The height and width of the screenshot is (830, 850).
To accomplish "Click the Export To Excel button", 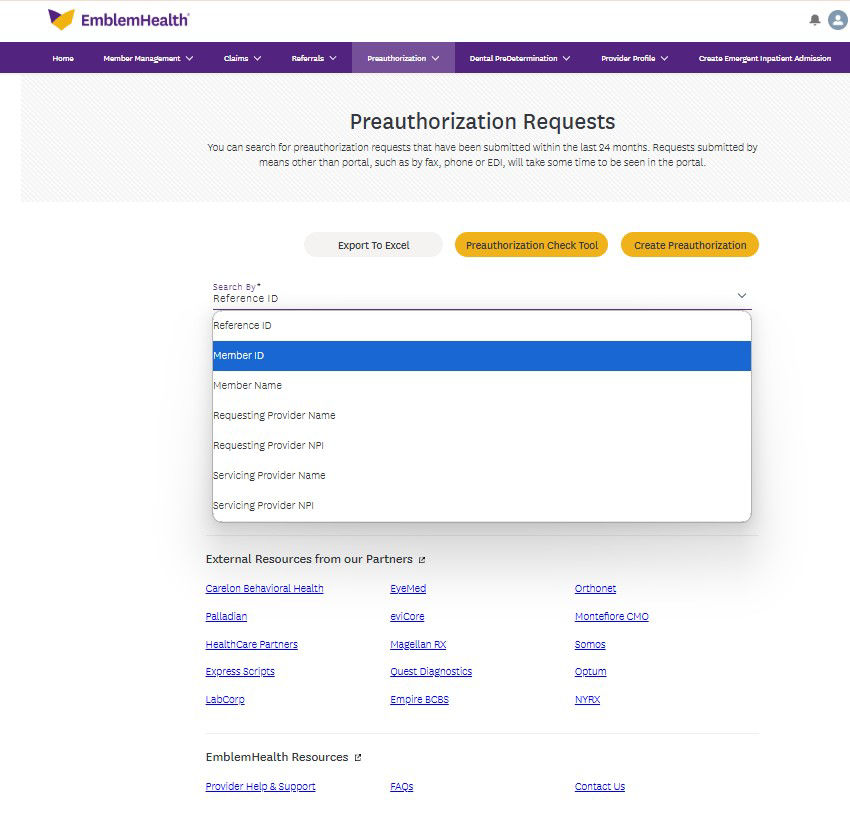I will (x=374, y=245).
